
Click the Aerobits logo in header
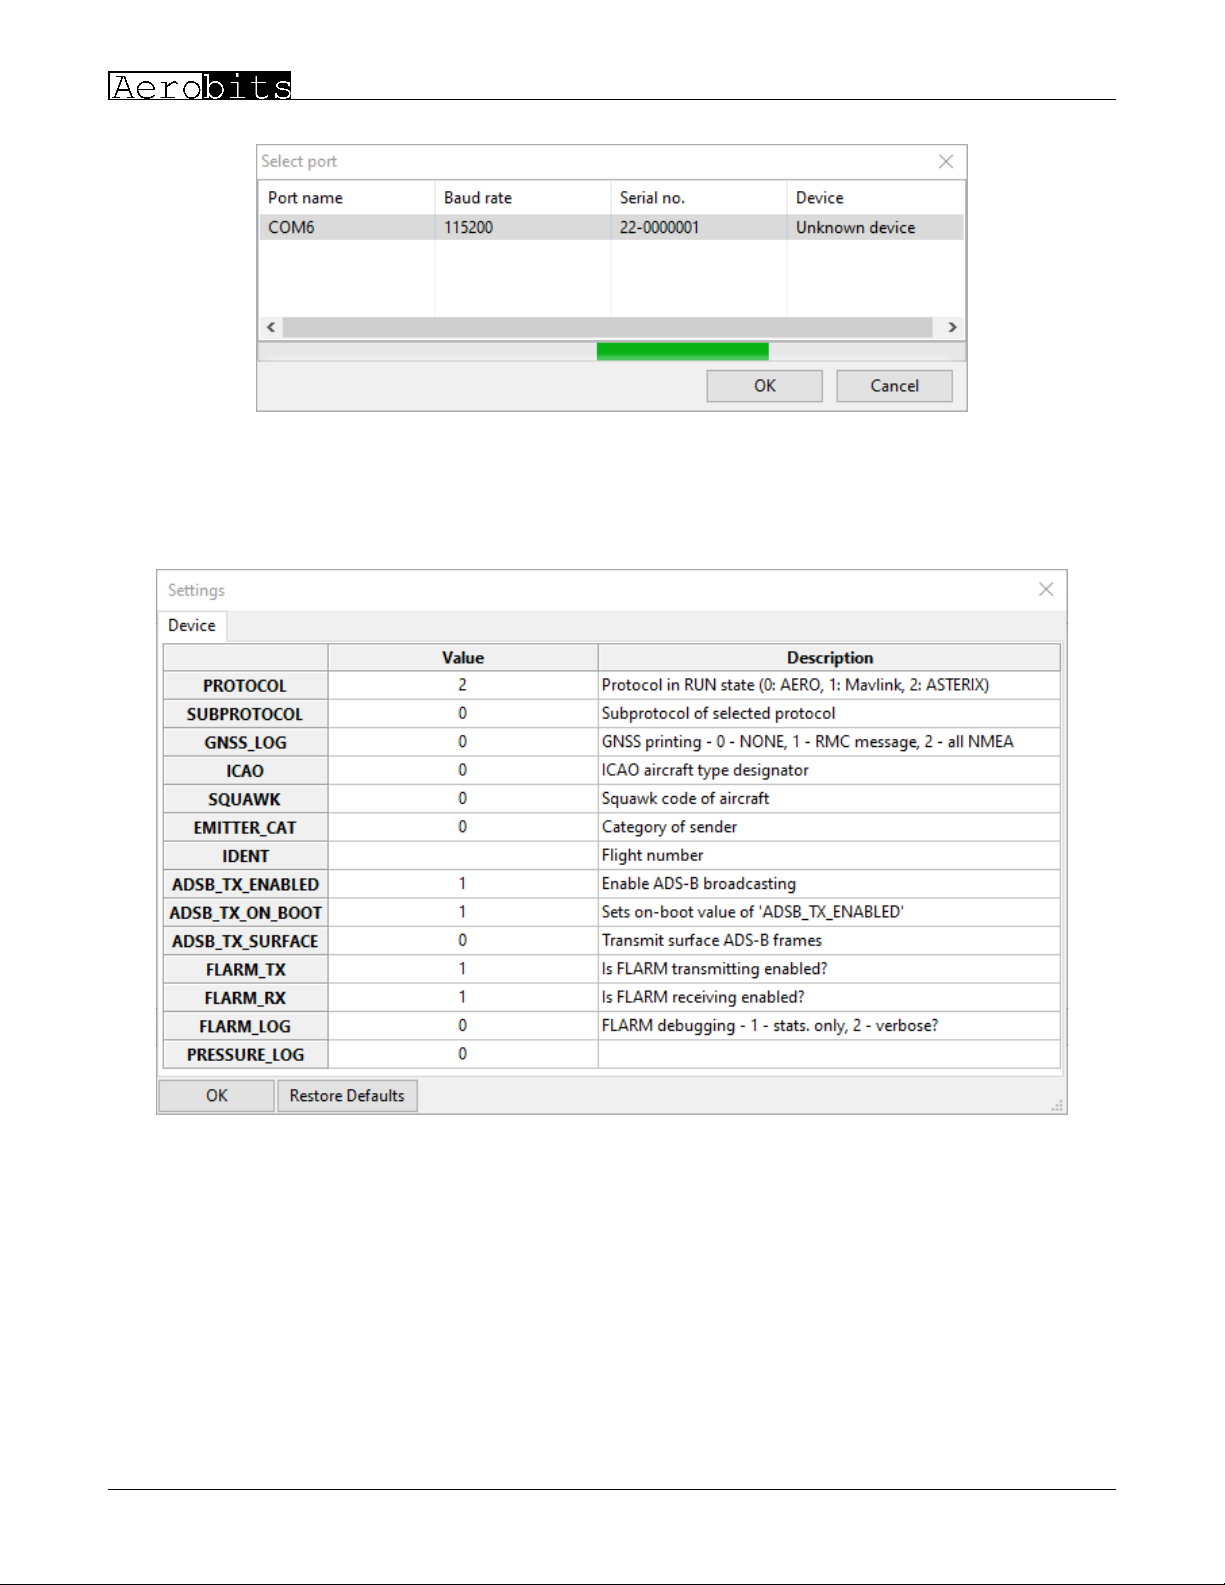click(x=200, y=87)
